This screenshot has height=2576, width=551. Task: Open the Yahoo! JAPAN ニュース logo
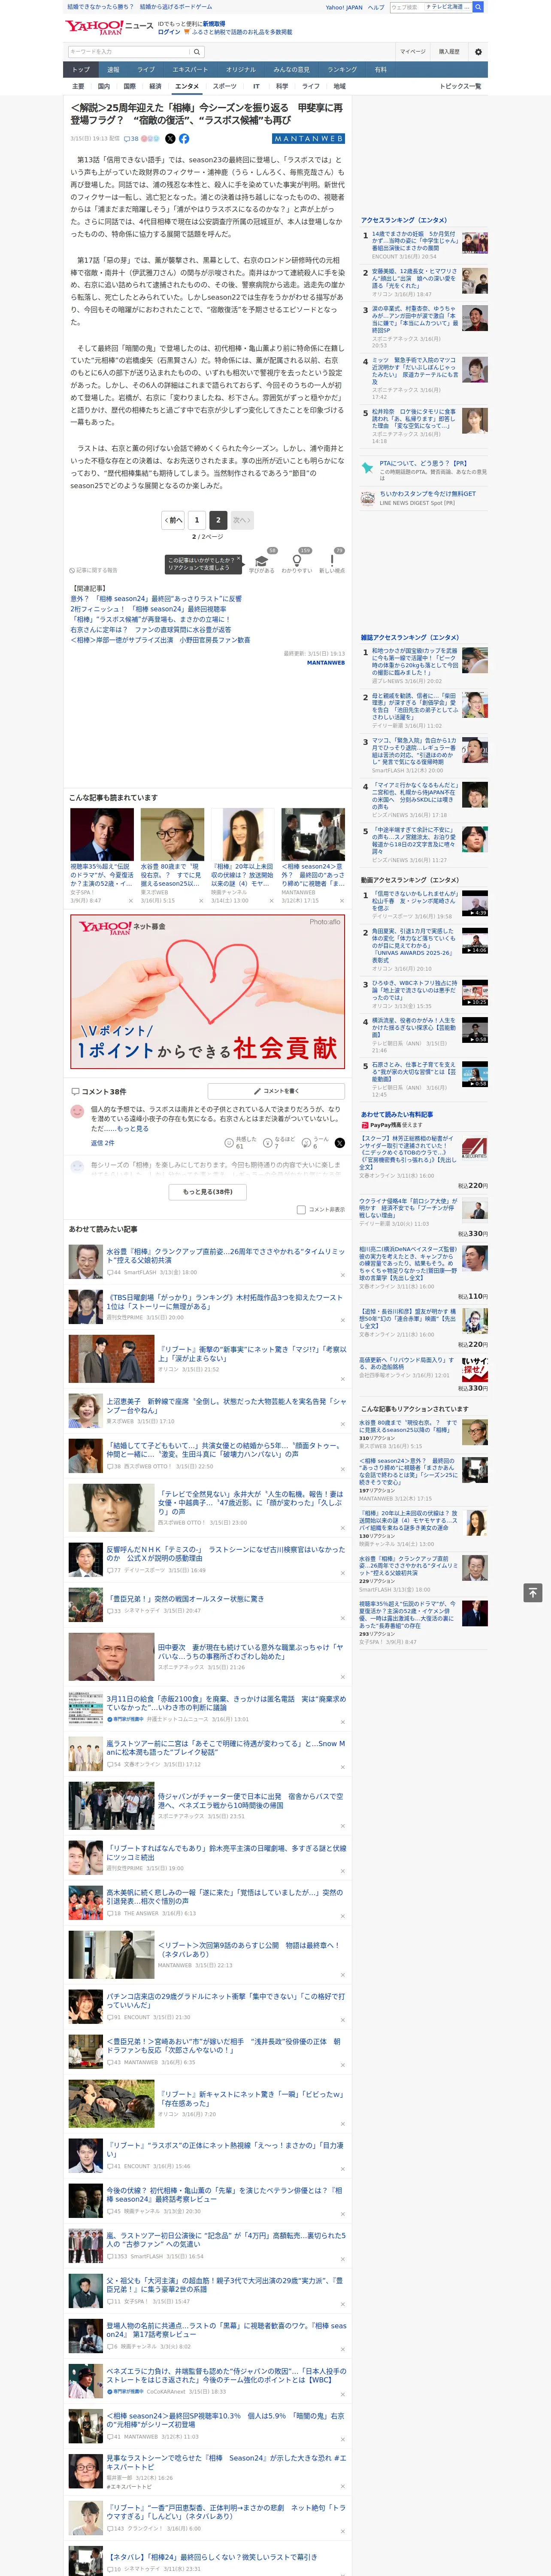[109, 28]
